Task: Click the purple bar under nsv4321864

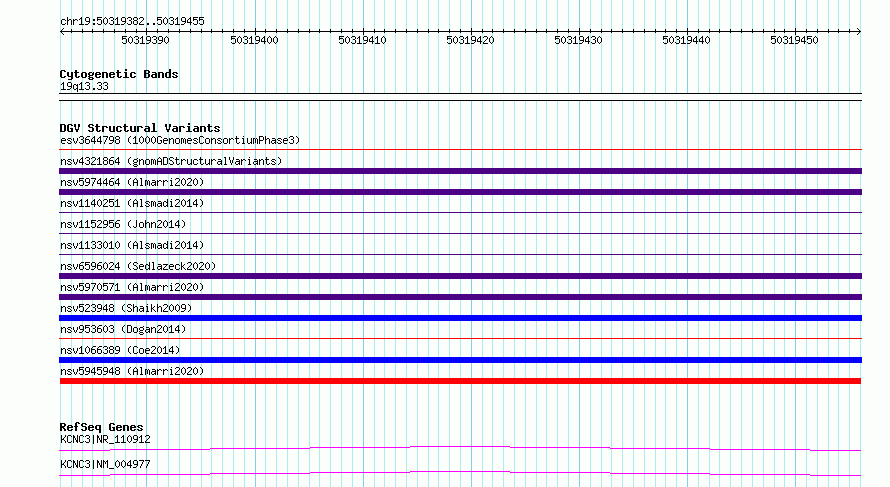Action: [x=460, y=171]
